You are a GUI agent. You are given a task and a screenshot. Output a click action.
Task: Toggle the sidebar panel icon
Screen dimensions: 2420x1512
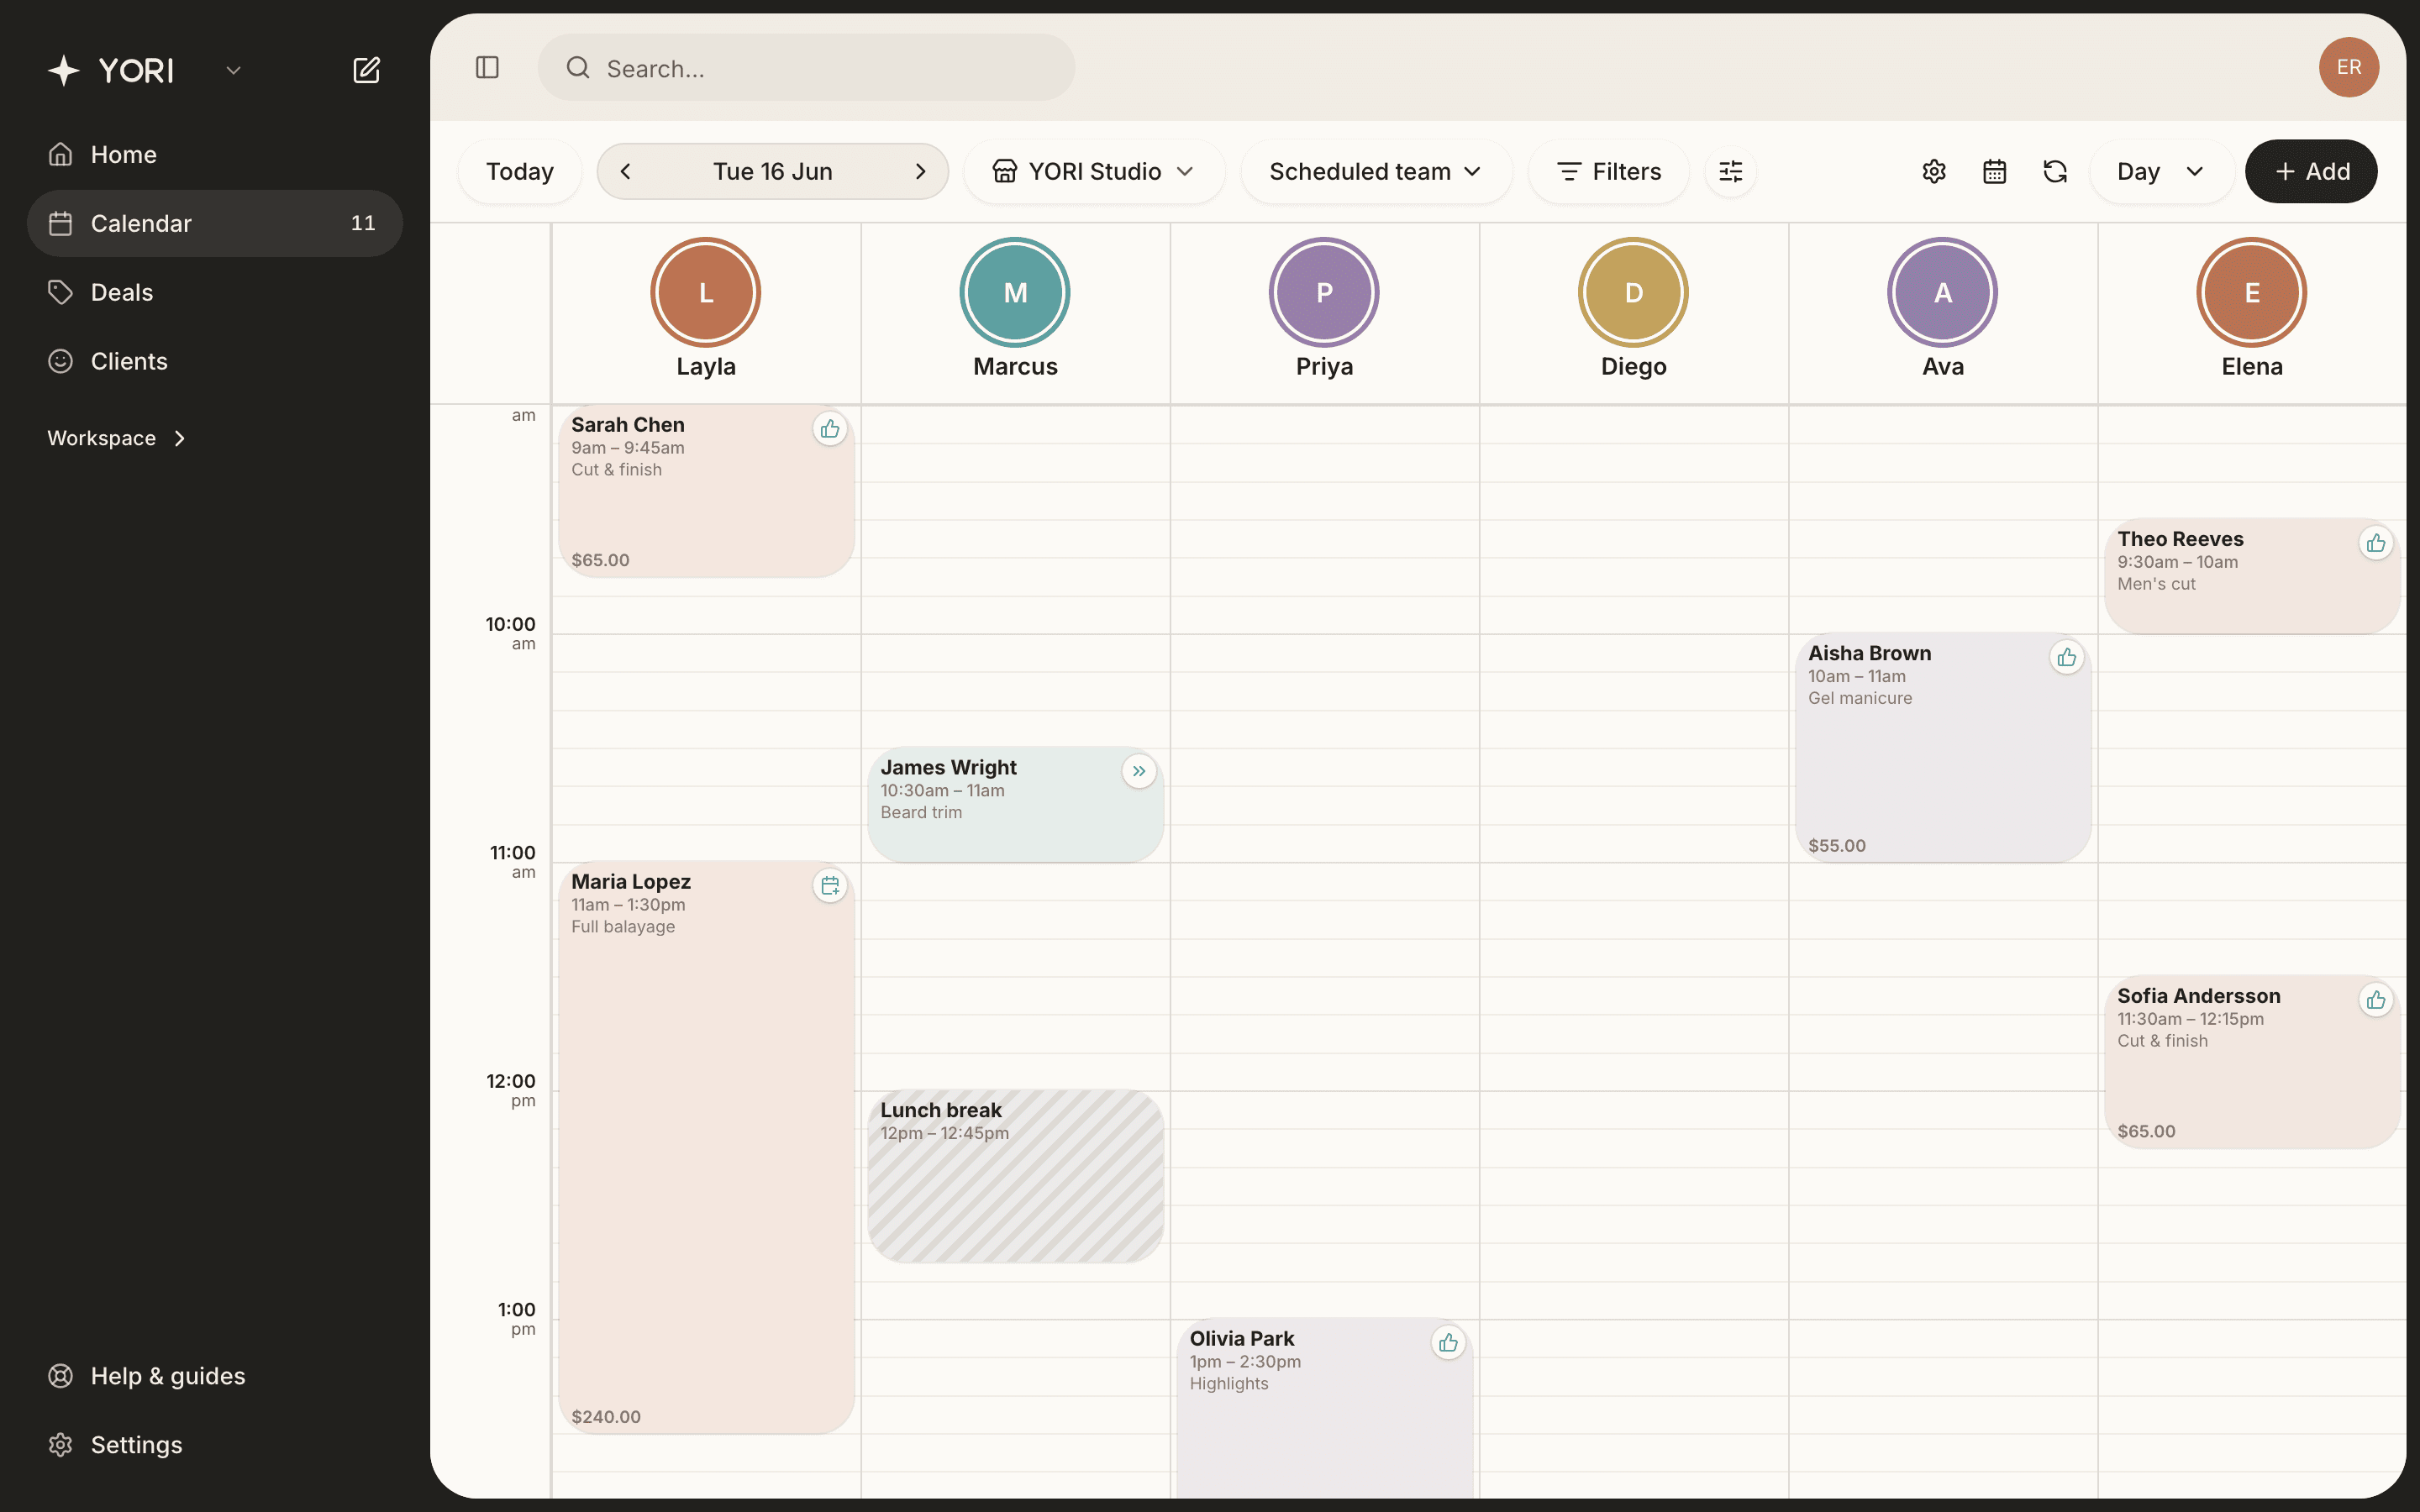(487, 67)
